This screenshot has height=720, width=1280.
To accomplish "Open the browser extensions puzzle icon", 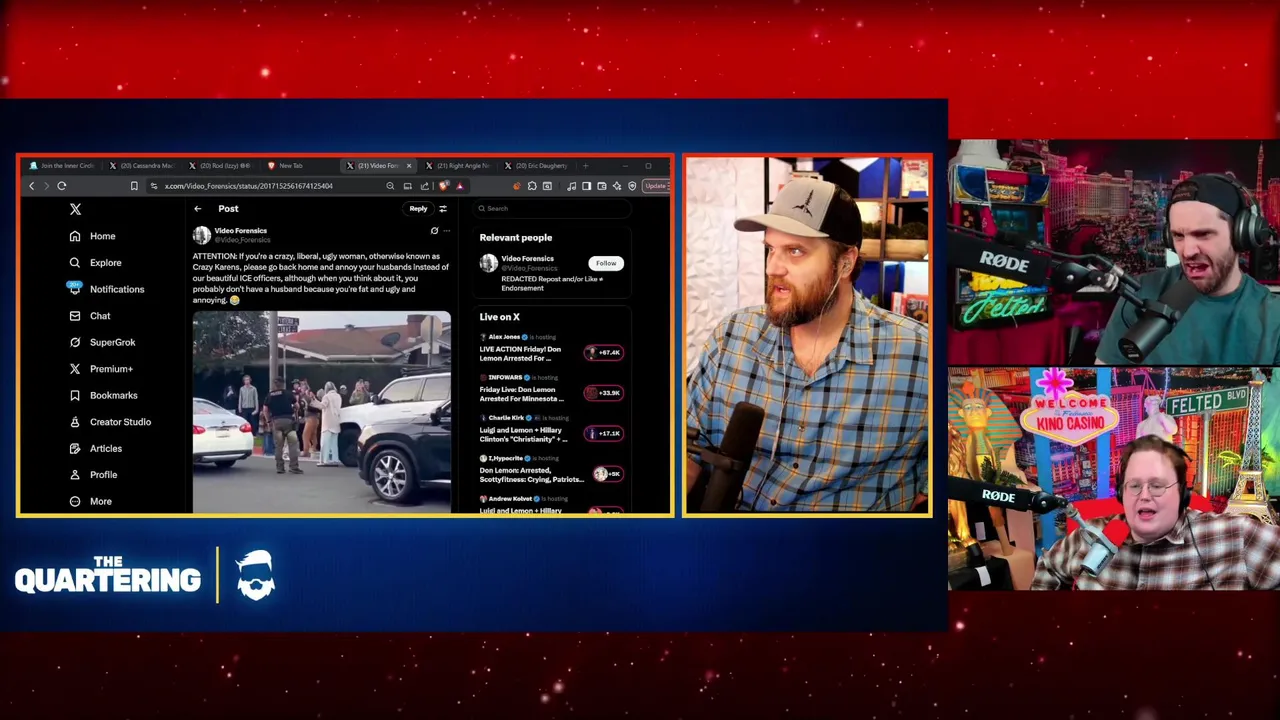I will (532, 186).
